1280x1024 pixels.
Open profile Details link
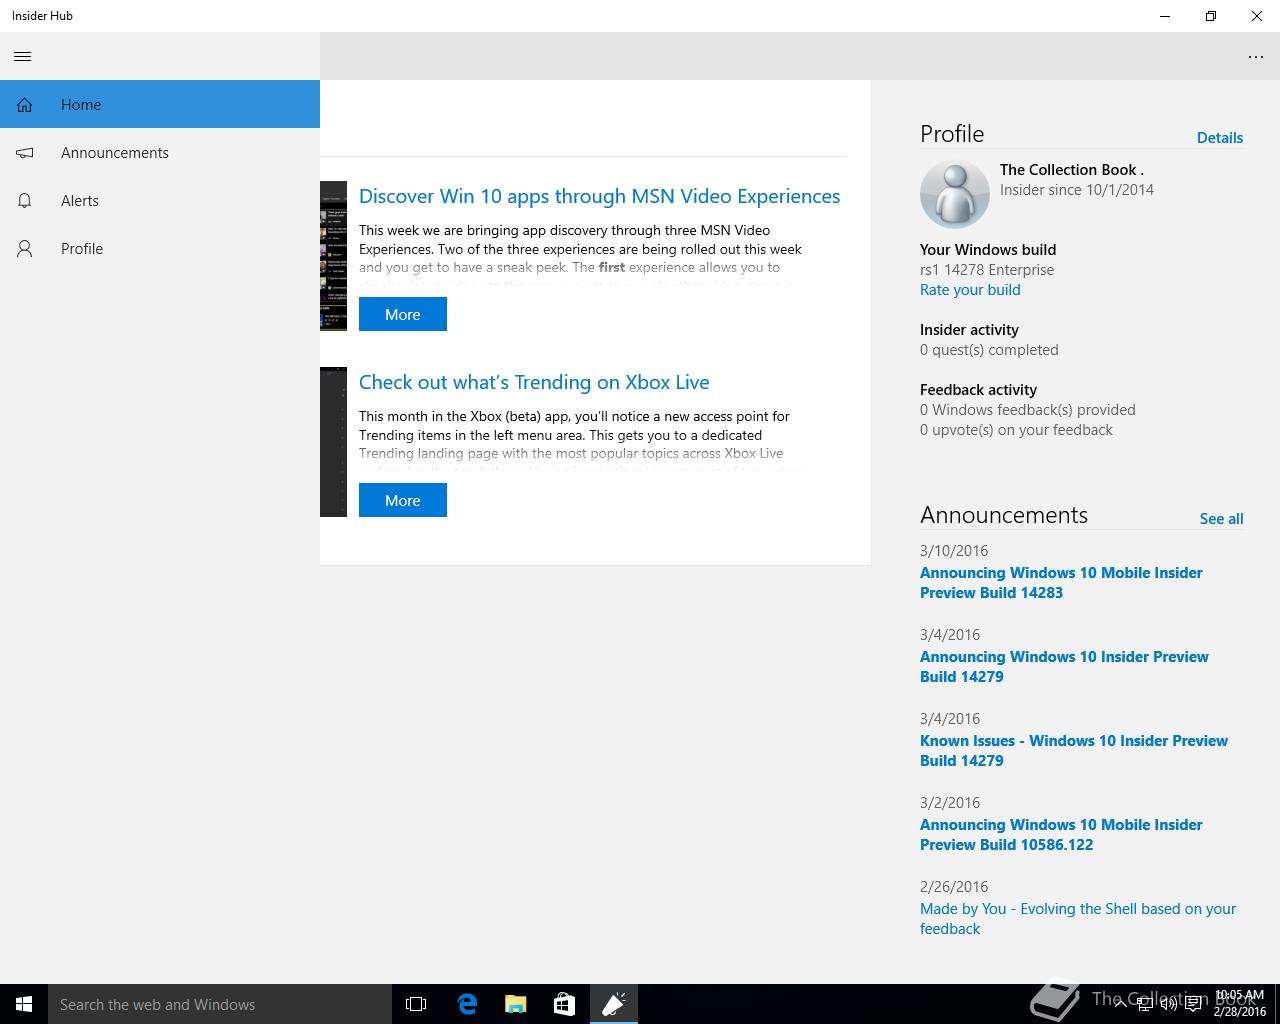tap(1220, 138)
